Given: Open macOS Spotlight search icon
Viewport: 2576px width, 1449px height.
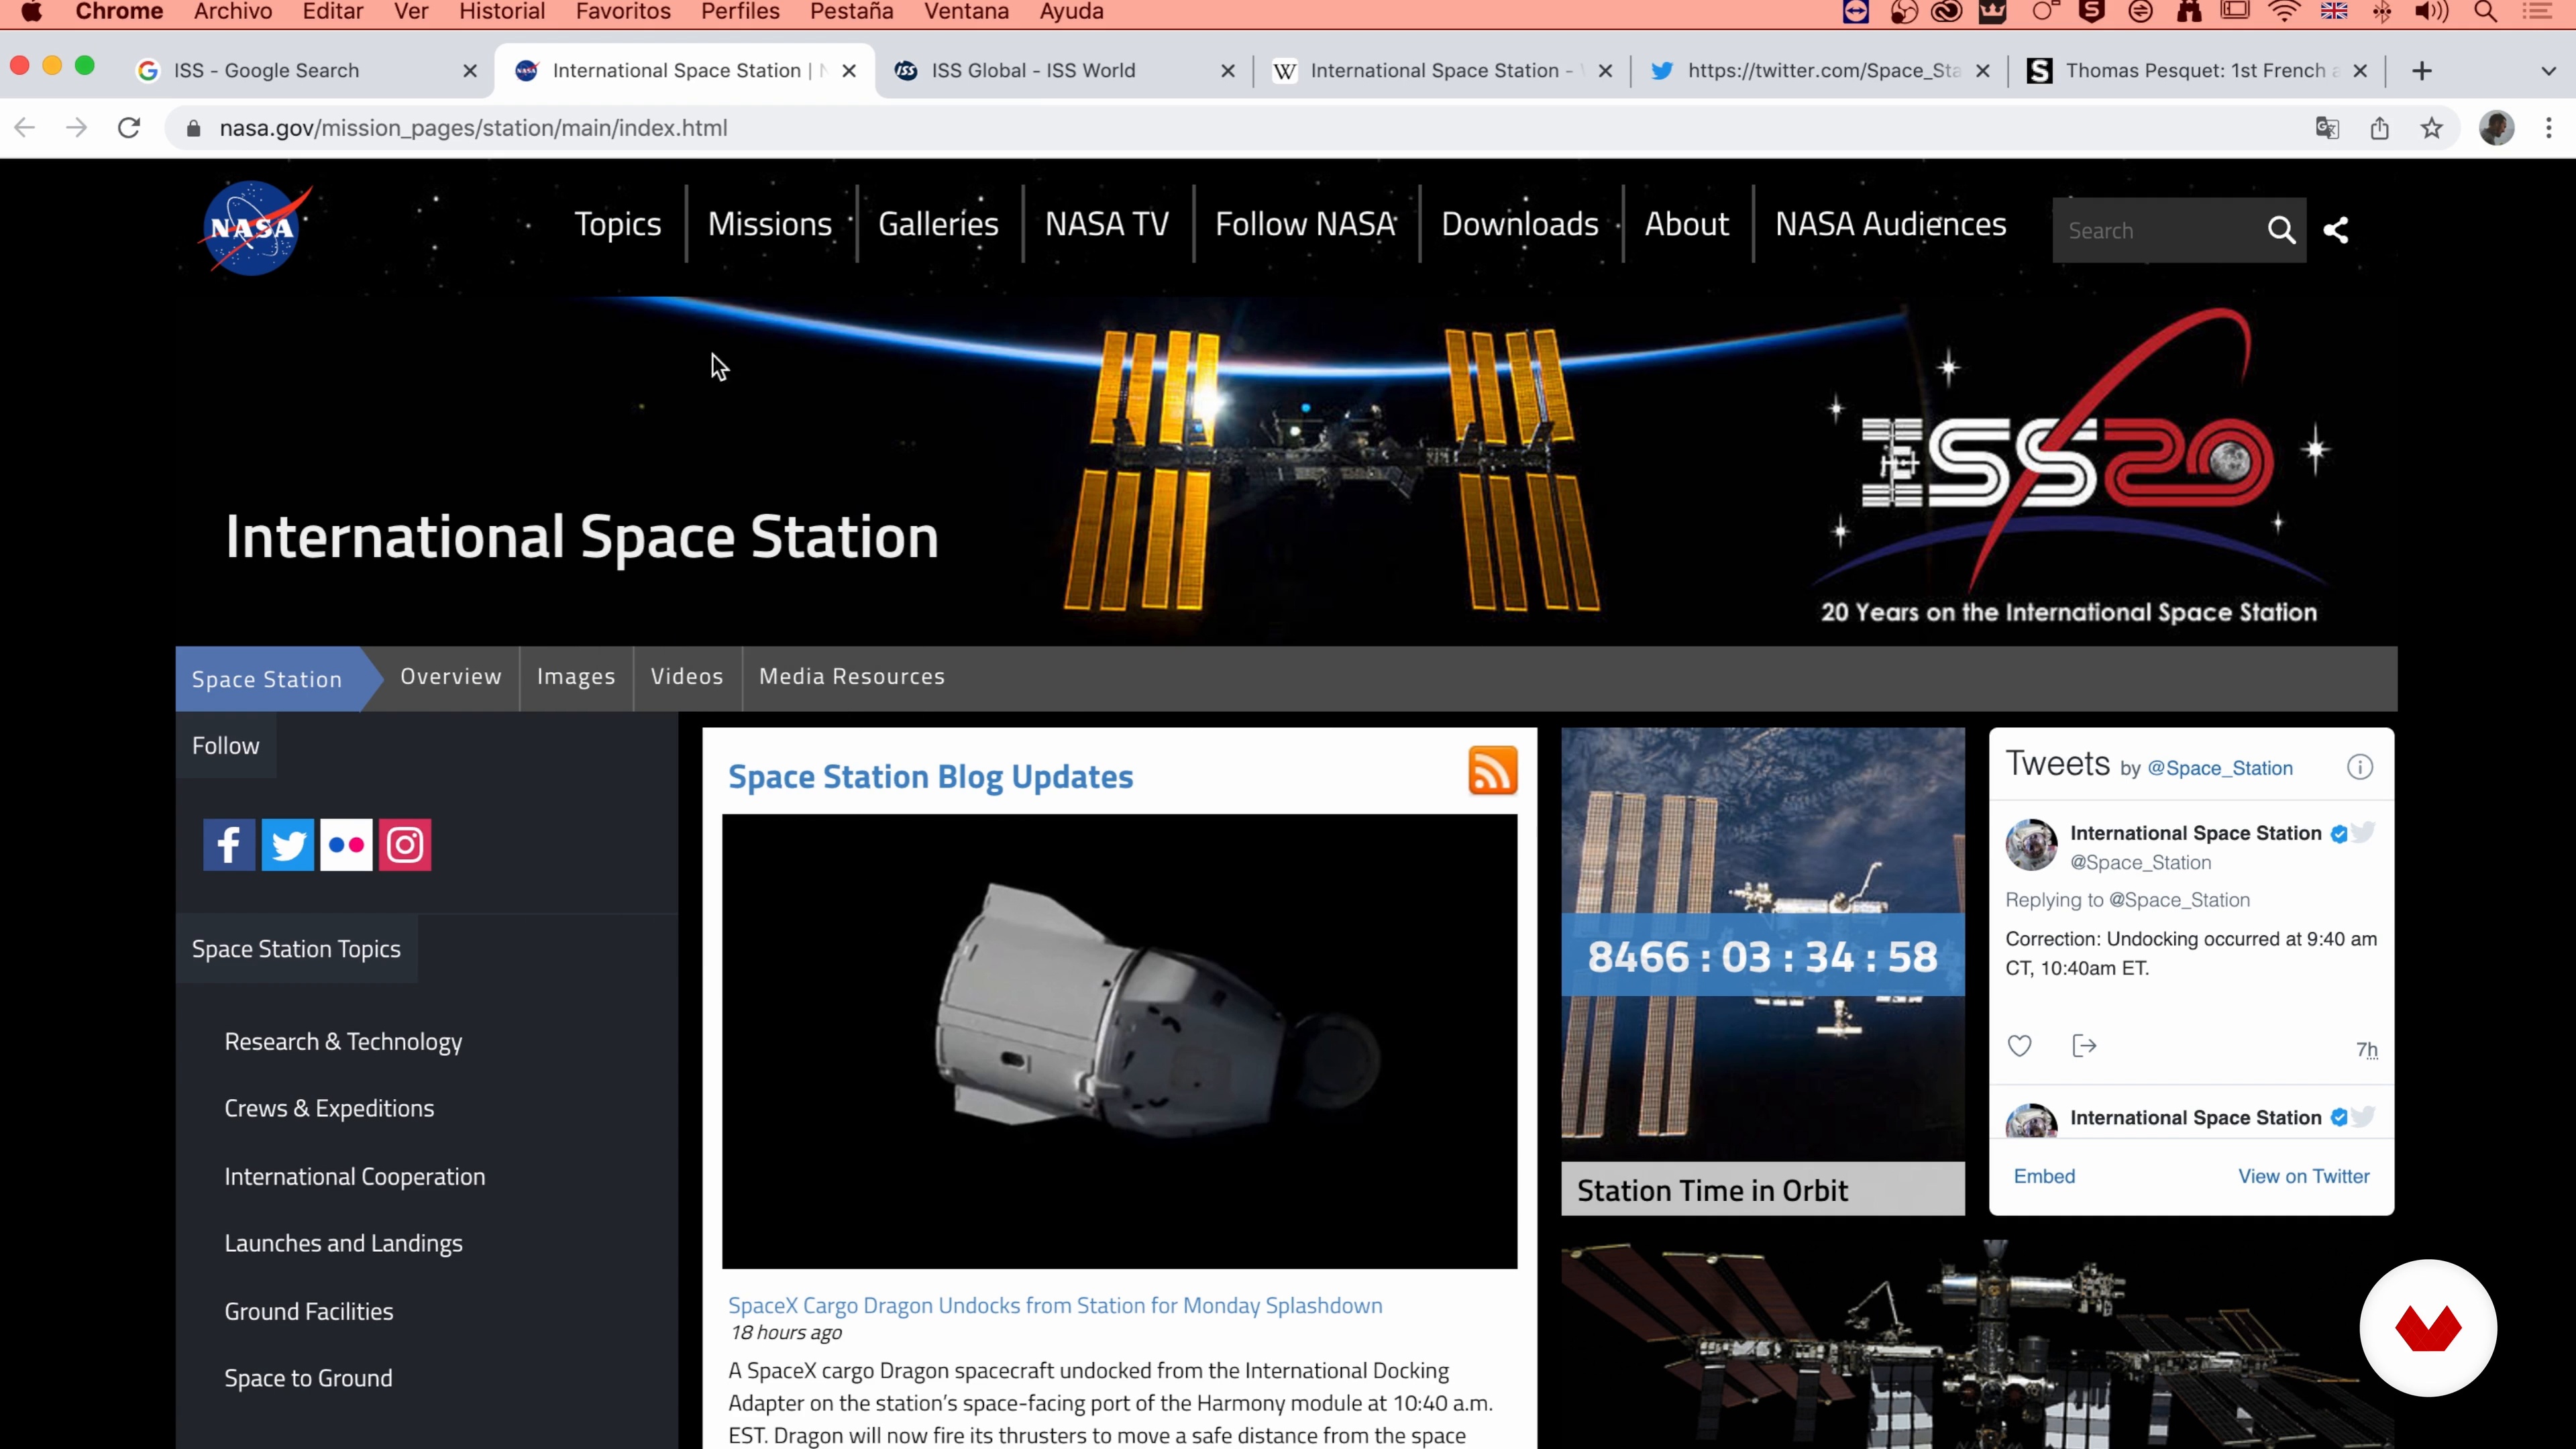Looking at the screenshot, I should (2486, 12).
